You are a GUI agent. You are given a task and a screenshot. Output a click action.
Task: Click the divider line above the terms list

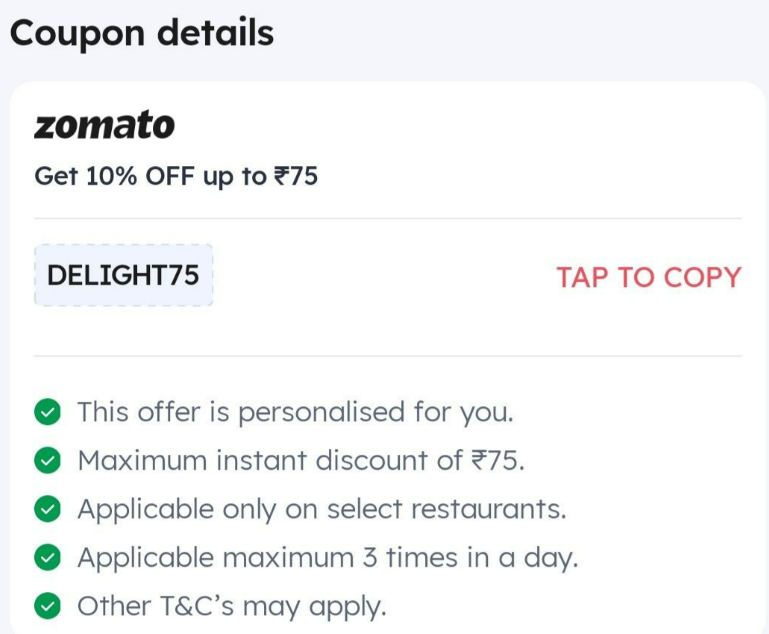388,356
